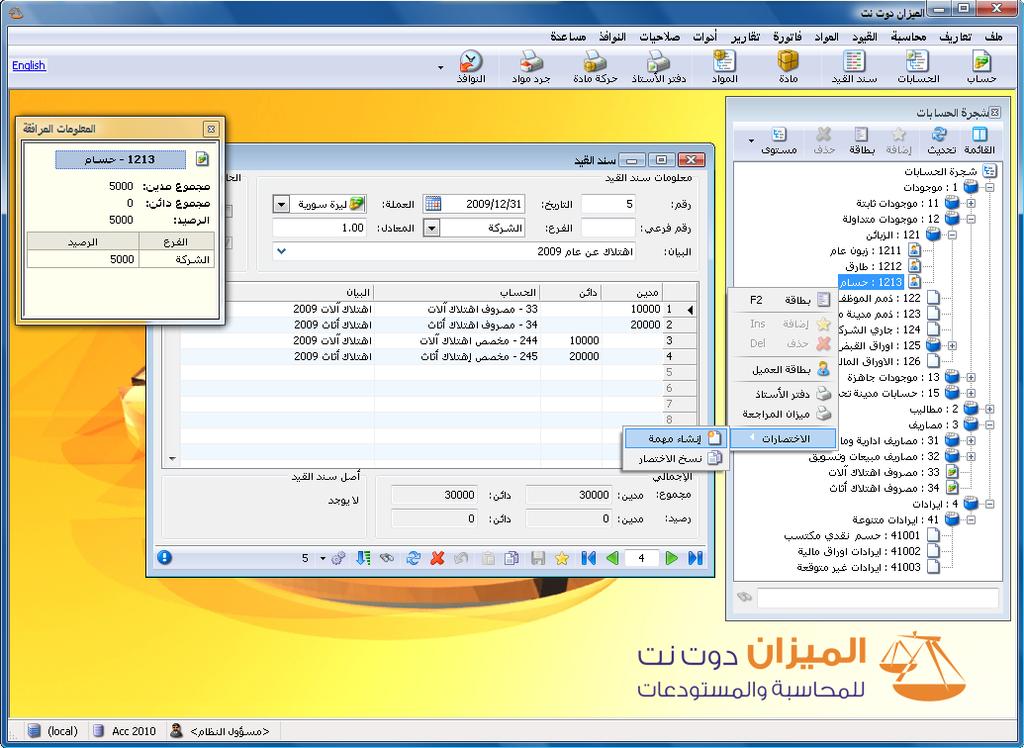Click the binoculars search icon in voucher toolbar

(388, 558)
